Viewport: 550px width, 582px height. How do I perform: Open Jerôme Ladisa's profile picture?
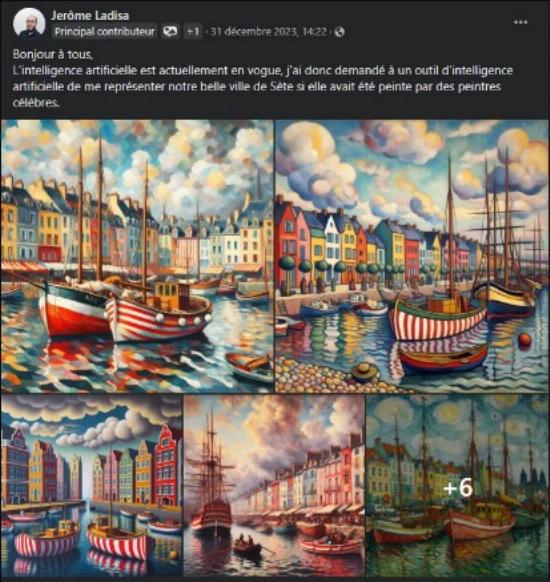point(29,23)
